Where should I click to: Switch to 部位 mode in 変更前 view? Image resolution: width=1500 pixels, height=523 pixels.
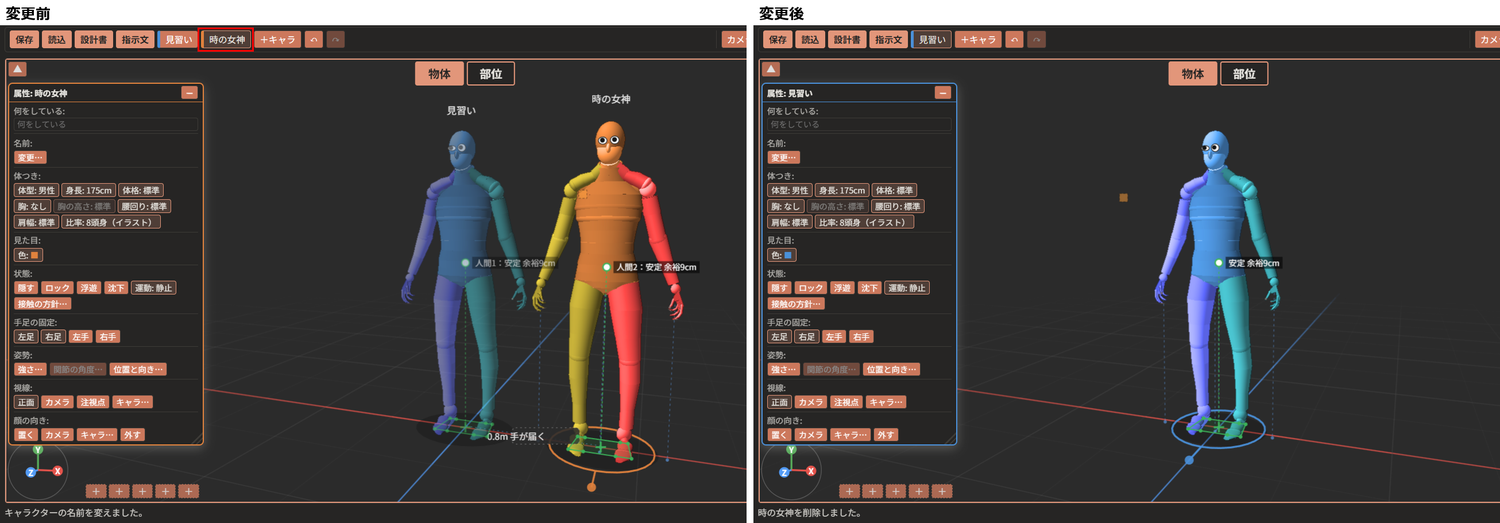click(490, 73)
